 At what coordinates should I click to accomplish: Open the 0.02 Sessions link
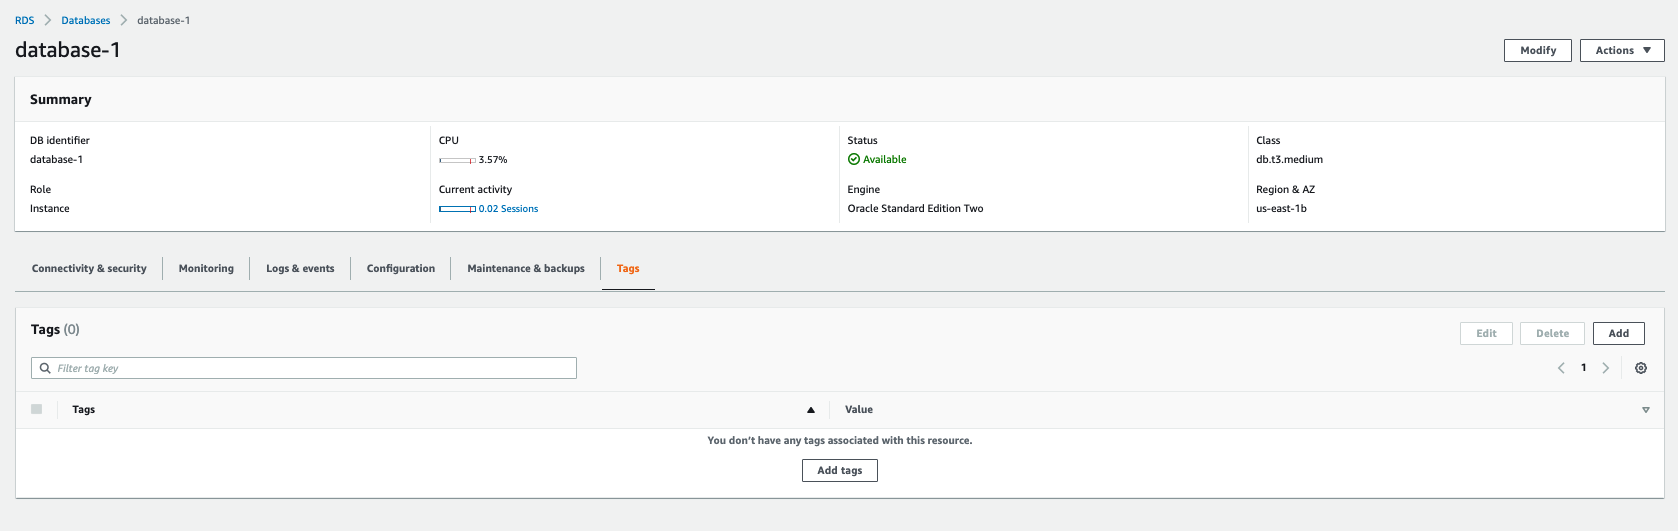click(x=508, y=209)
